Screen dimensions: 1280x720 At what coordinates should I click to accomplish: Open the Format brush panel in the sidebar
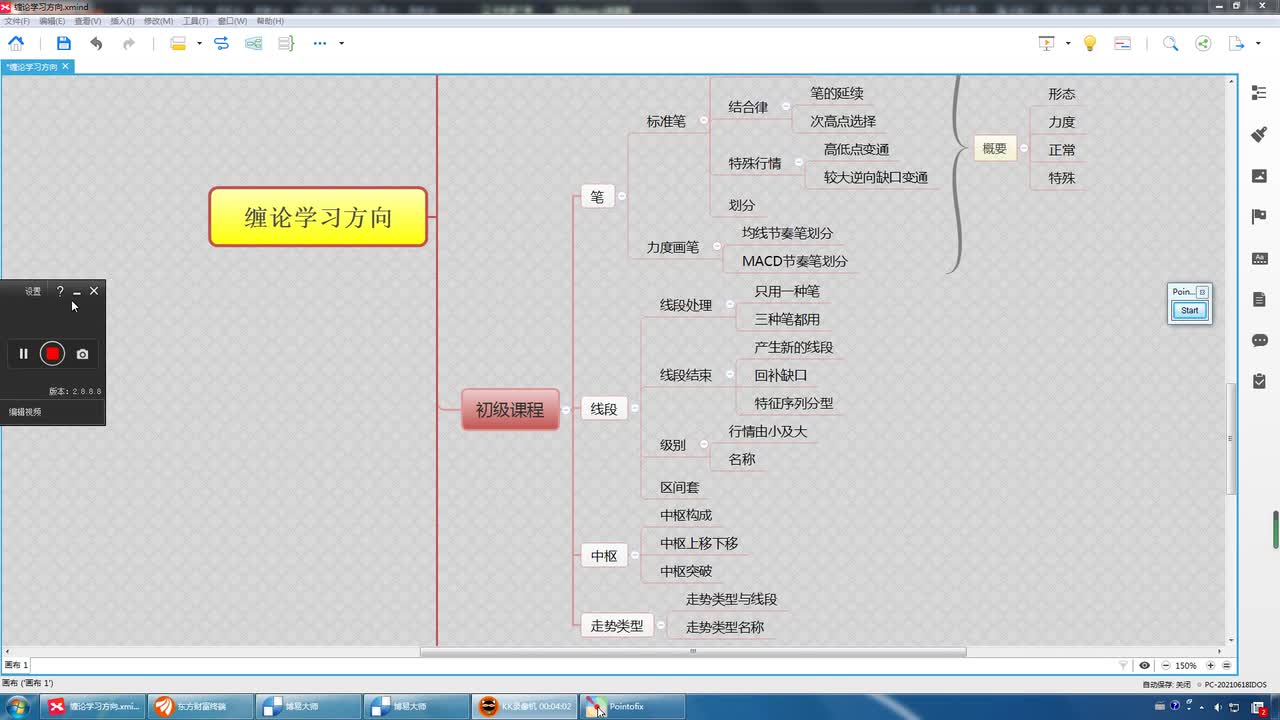(x=1259, y=135)
